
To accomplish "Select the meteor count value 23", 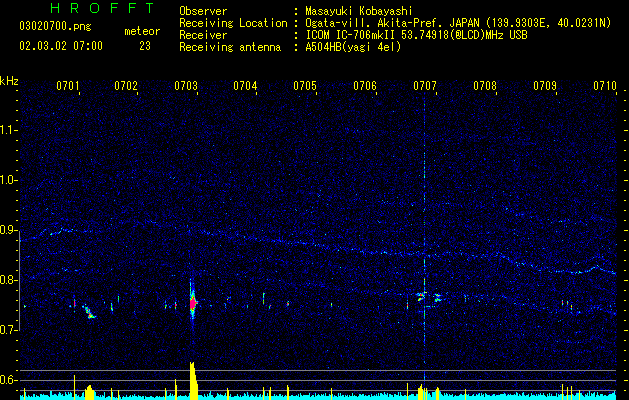I will (145, 46).
